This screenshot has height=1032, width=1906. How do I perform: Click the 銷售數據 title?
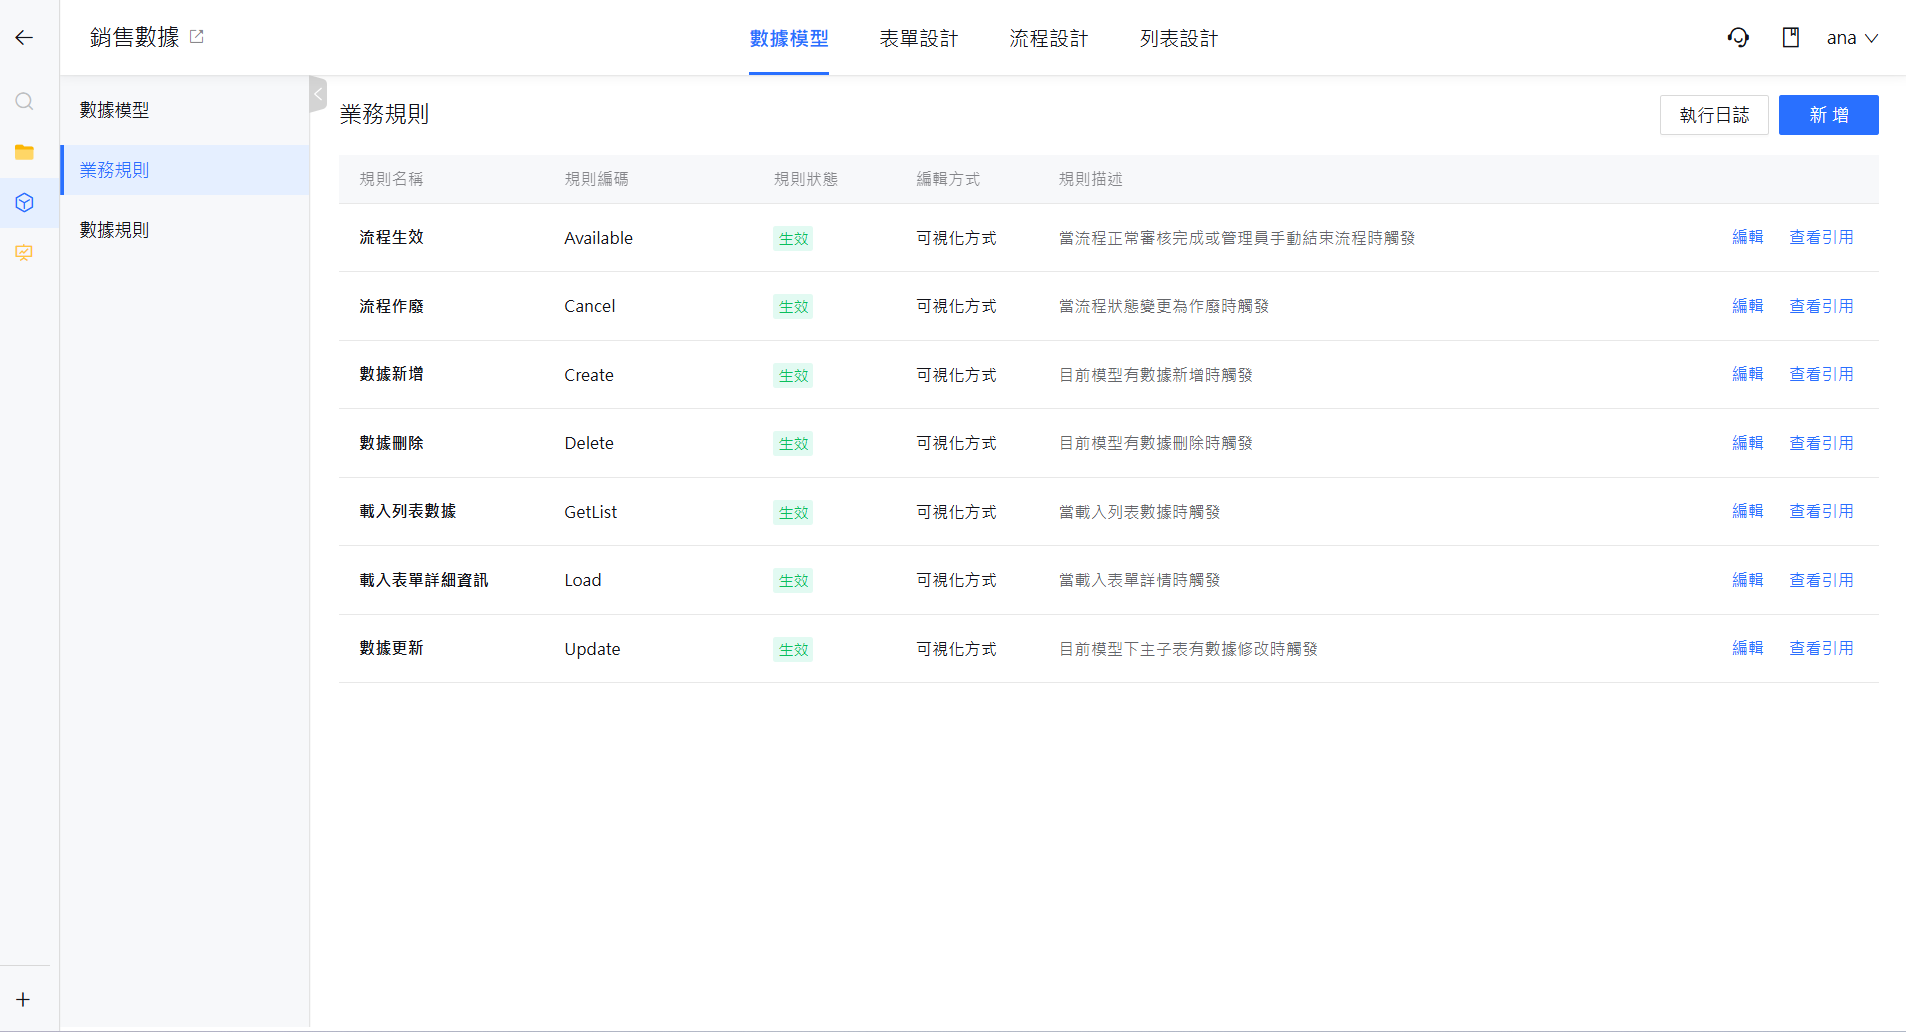tap(135, 37)
